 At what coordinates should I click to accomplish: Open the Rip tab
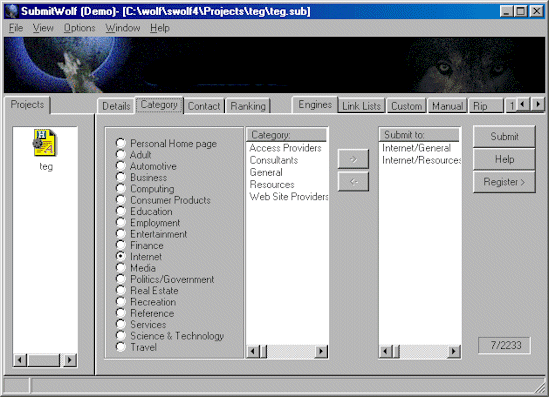485,106
